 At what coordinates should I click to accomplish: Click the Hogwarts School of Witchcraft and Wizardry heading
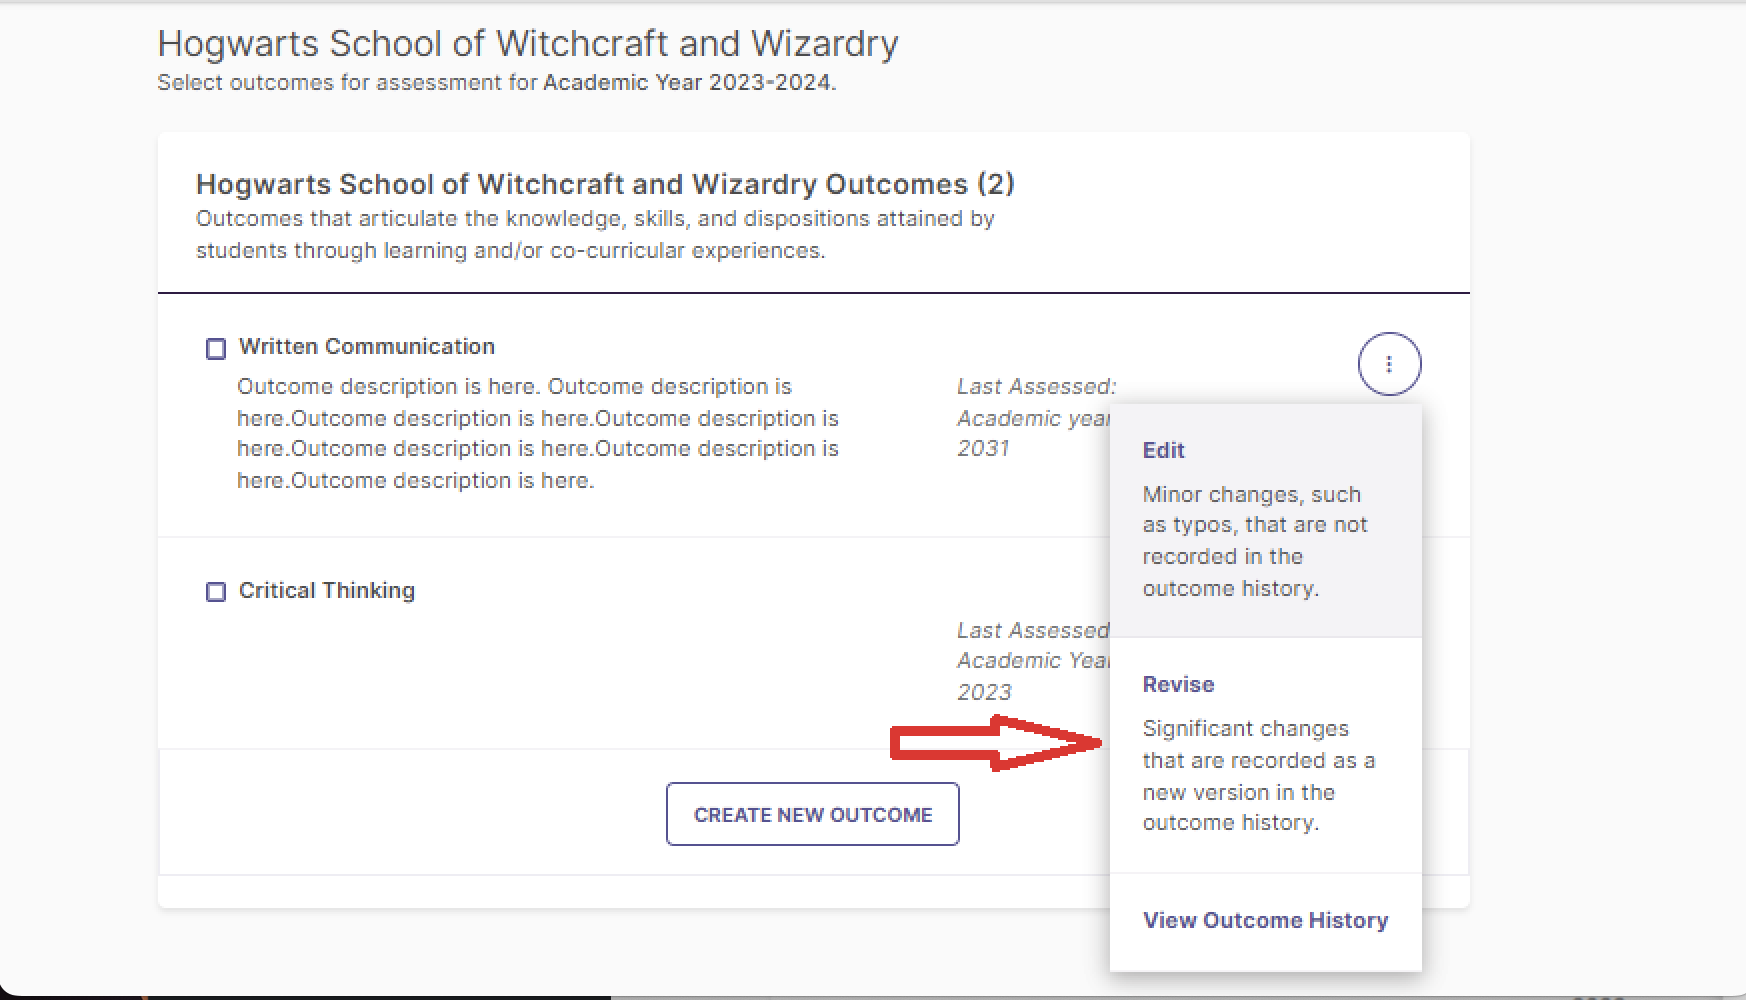pos(528,44)
